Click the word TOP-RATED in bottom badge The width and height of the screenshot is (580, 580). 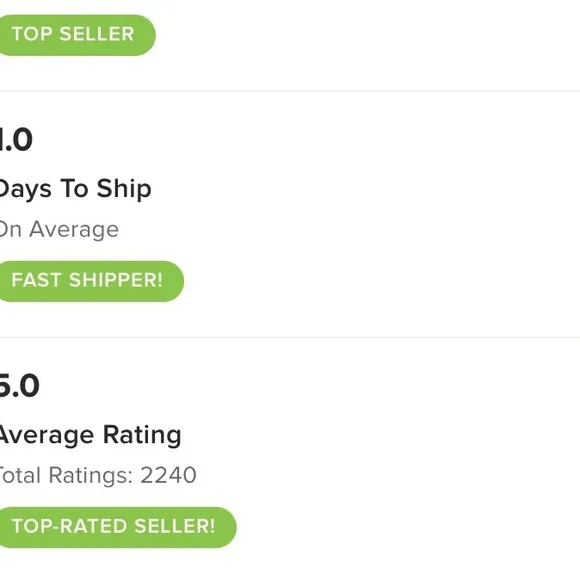point(70,526)
